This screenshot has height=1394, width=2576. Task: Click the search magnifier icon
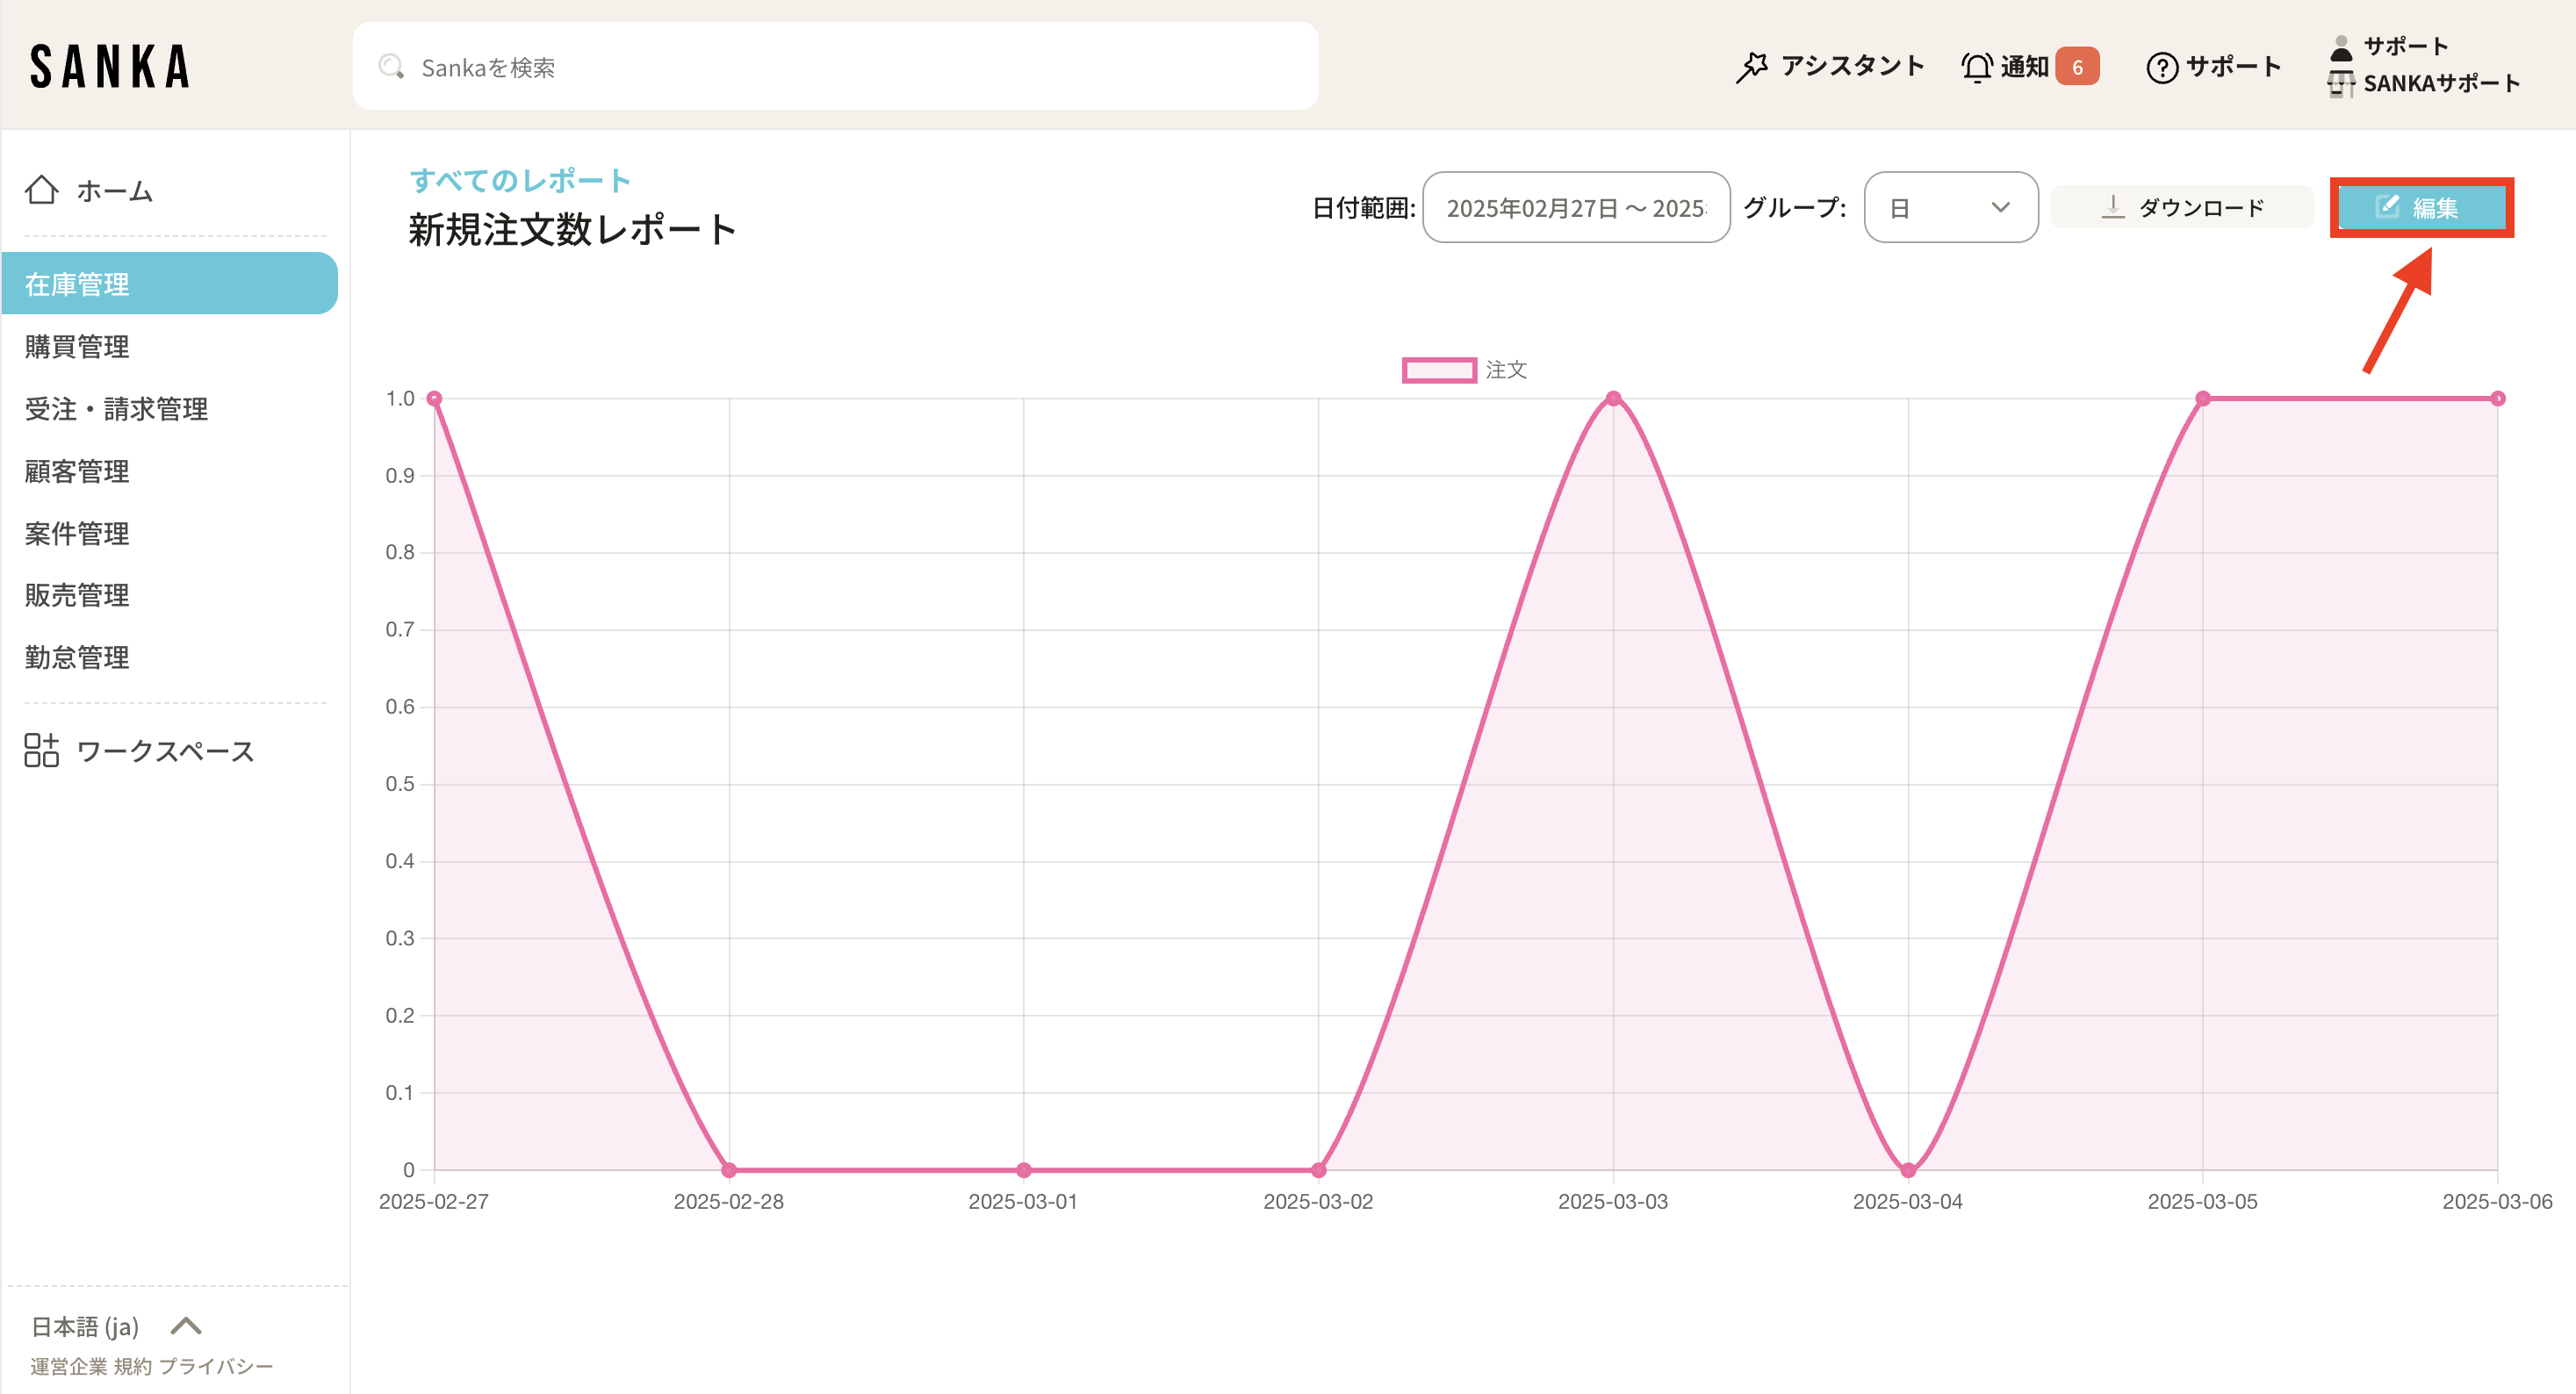(x=391, y=67)
